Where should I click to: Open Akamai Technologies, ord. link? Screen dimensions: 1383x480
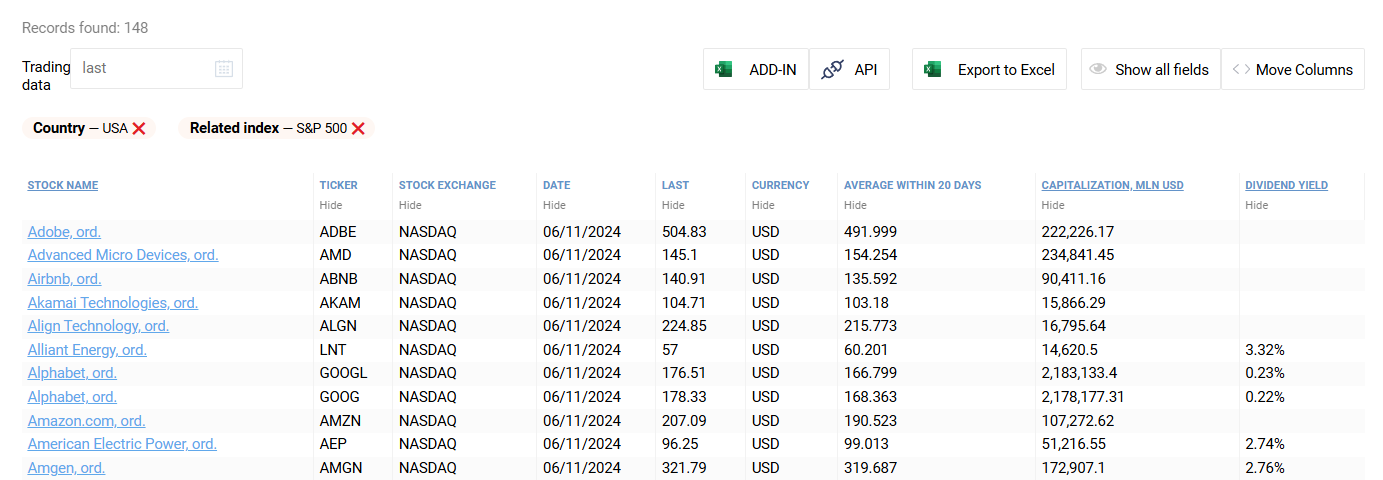click(x=113, y=303)
